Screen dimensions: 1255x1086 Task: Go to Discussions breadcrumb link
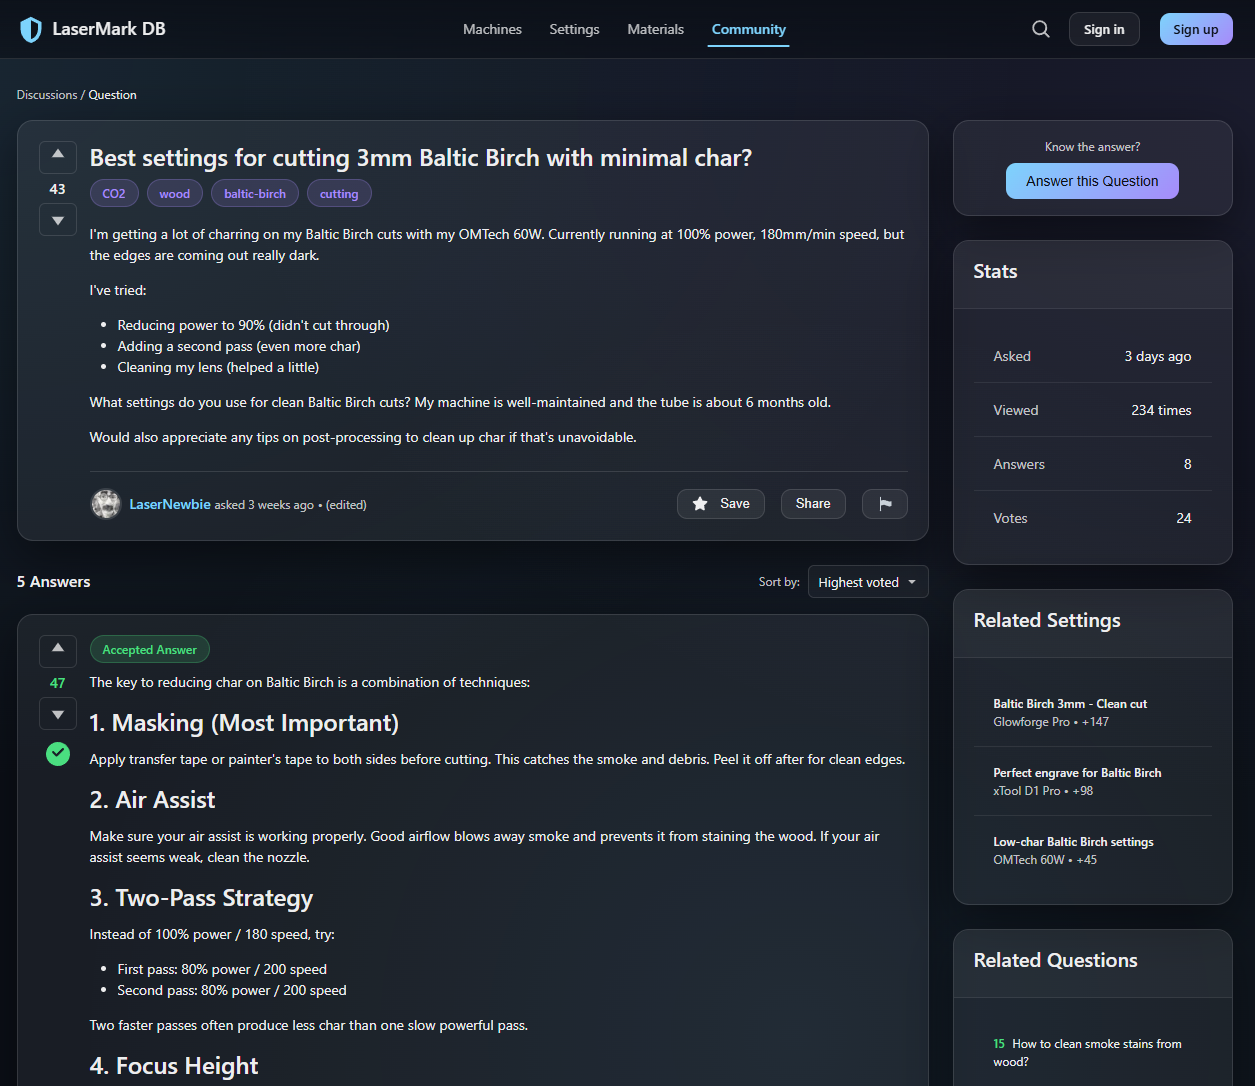(x=47, y=95)
